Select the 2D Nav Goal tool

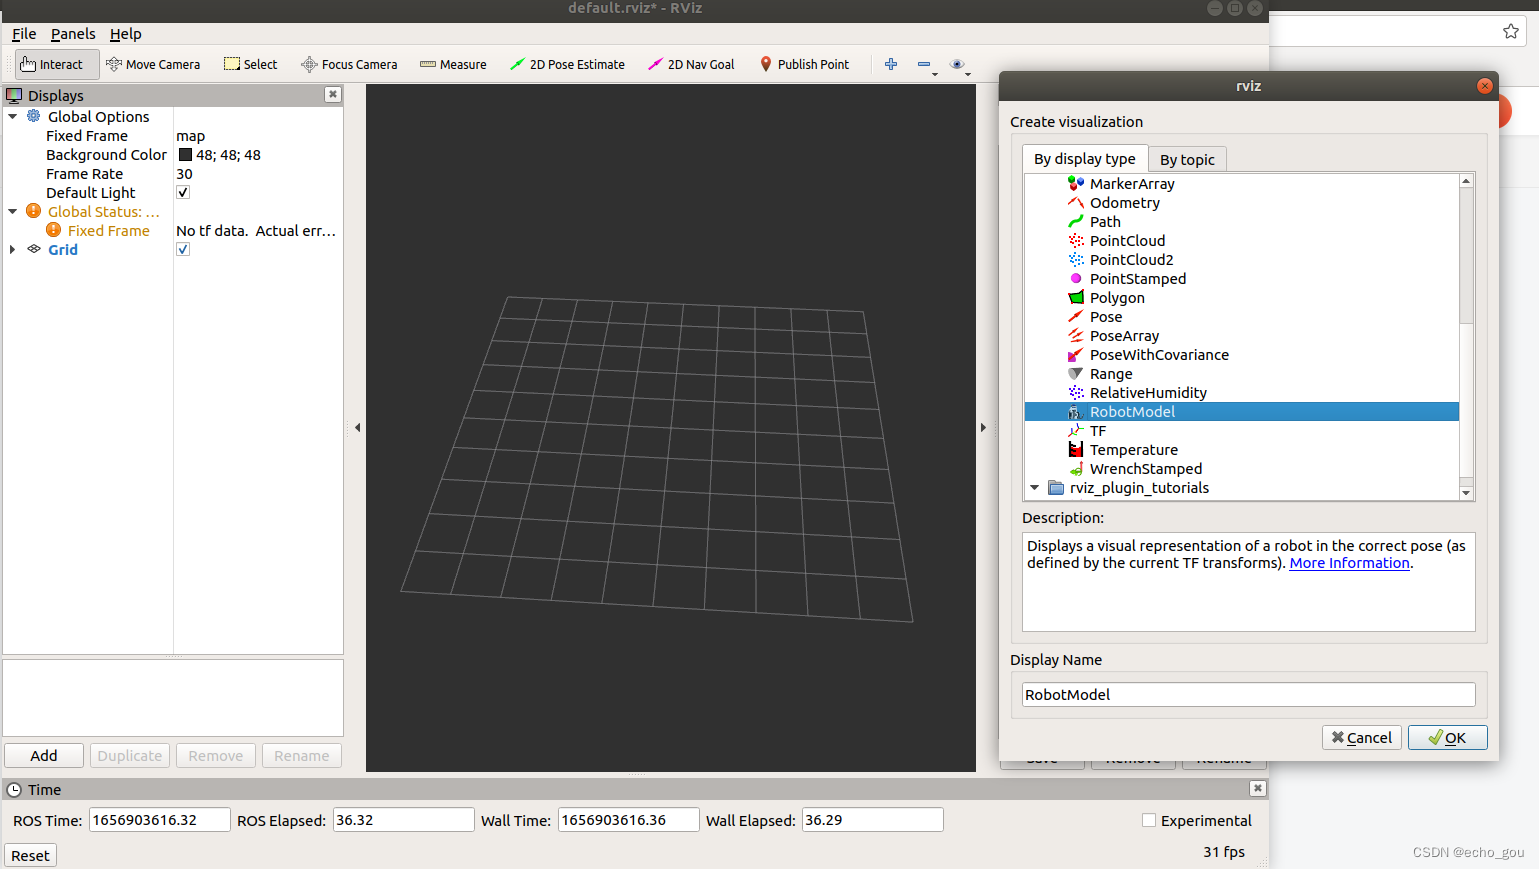[x=691, y=64]
